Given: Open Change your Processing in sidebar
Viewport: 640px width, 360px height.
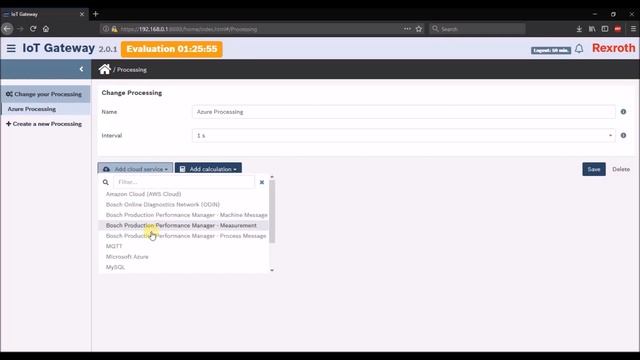Looking at the screenshot, I should (x=45, y=94).
